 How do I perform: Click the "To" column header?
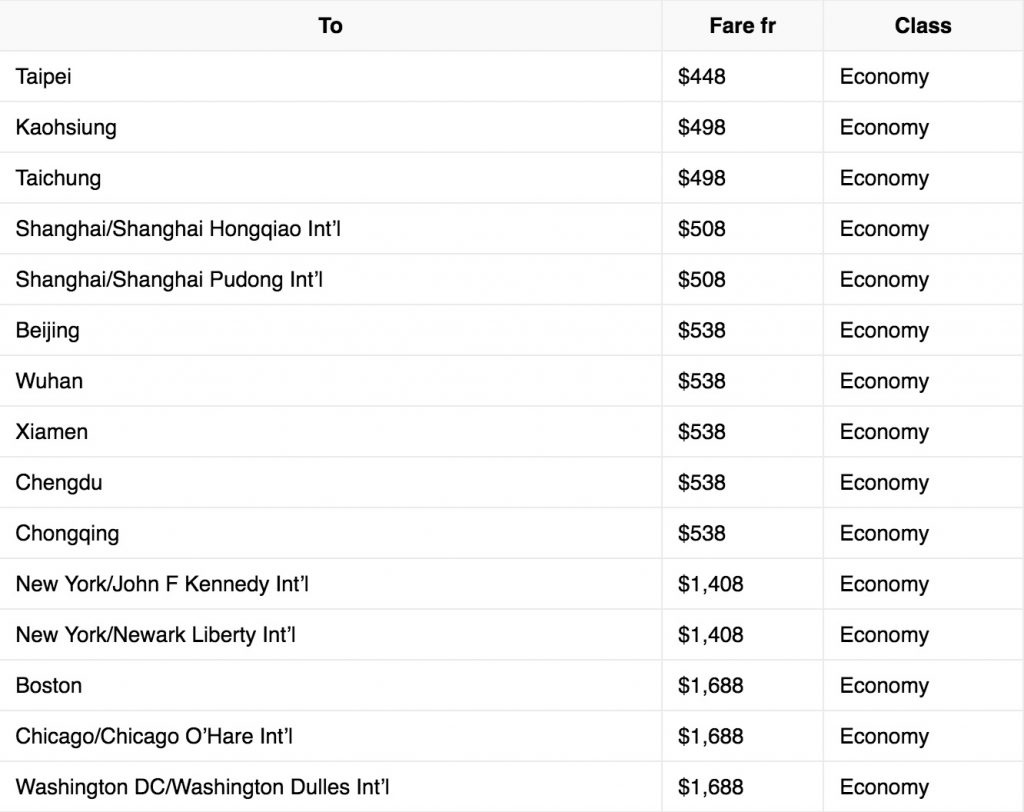pyautogui.click(x=330, y=26)
